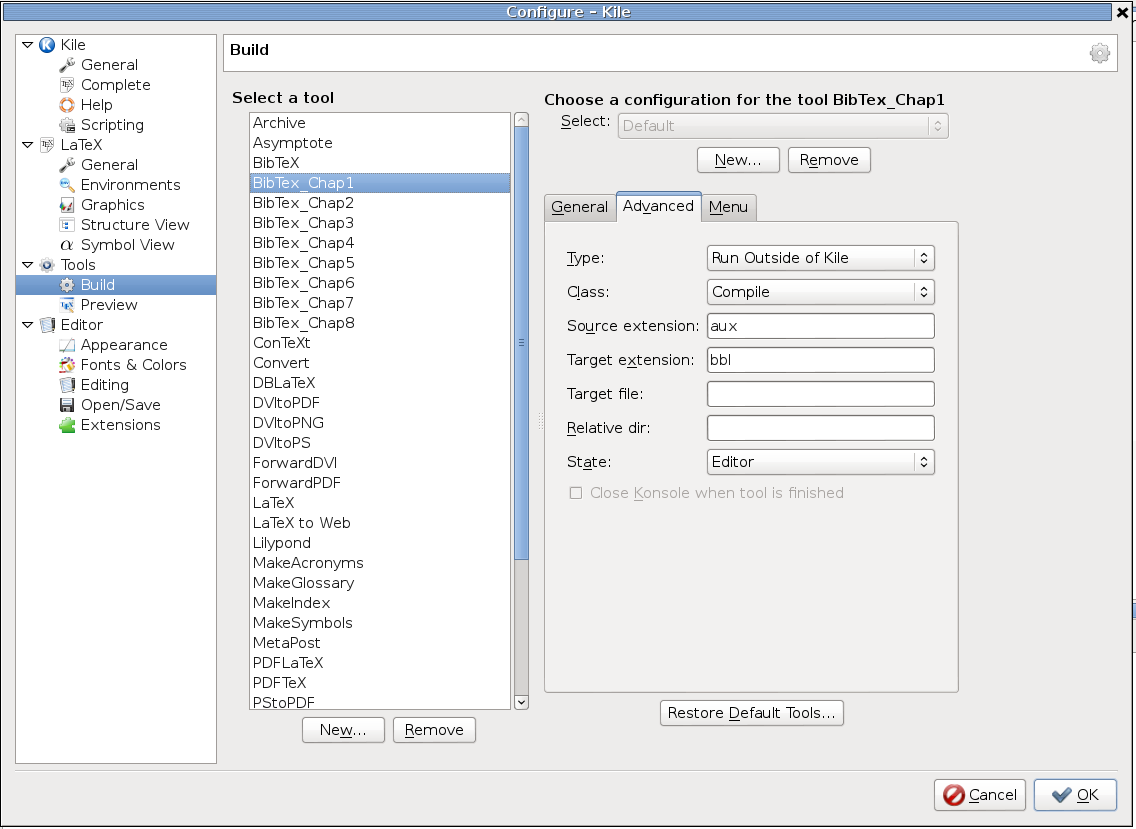
Task: Click the LaTeX category icon
Action: pos(47,145)
